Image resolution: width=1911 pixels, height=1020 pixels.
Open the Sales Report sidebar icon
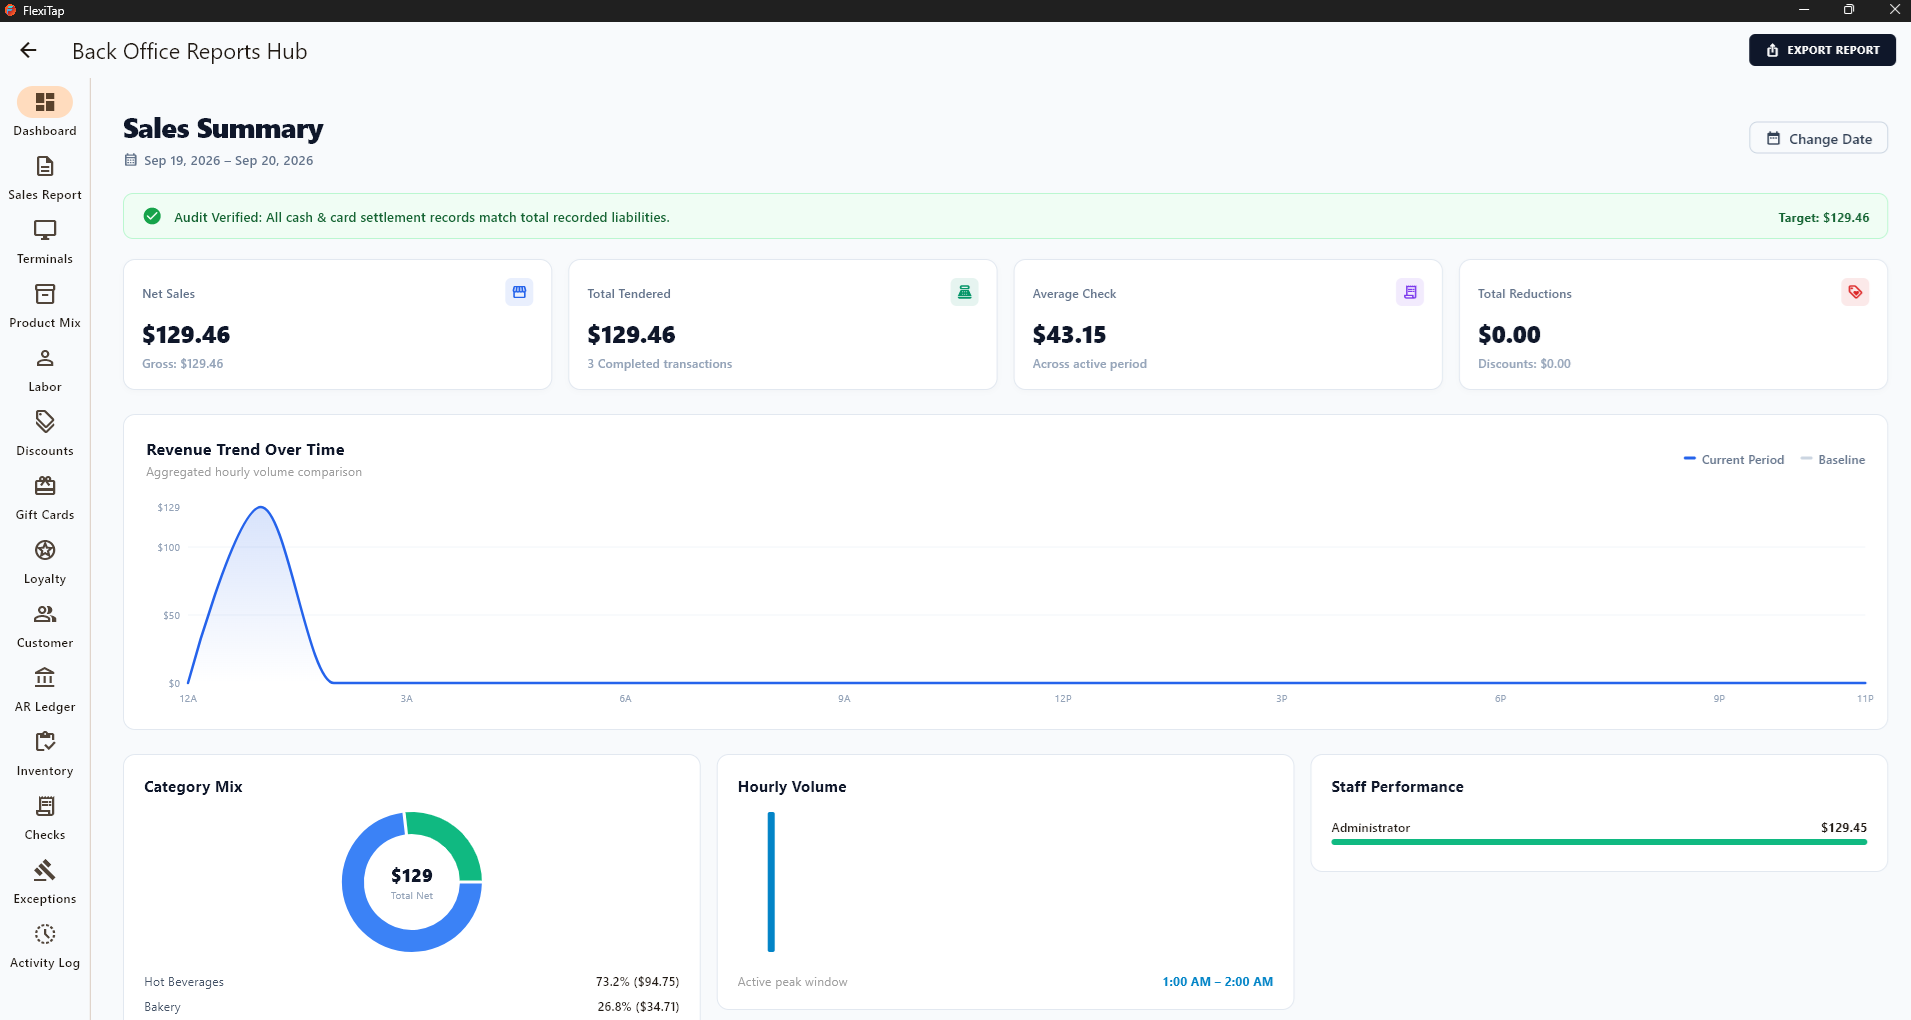coord(45,166)
